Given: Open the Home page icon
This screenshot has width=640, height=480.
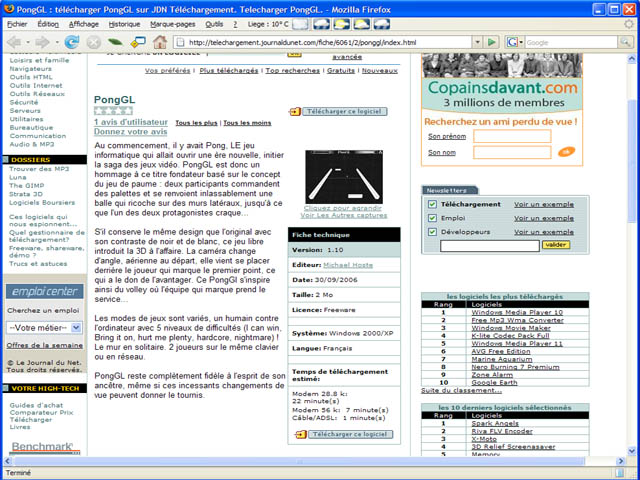Looking at the screenshot, I should pyautogui.click(x=160, y=42).
